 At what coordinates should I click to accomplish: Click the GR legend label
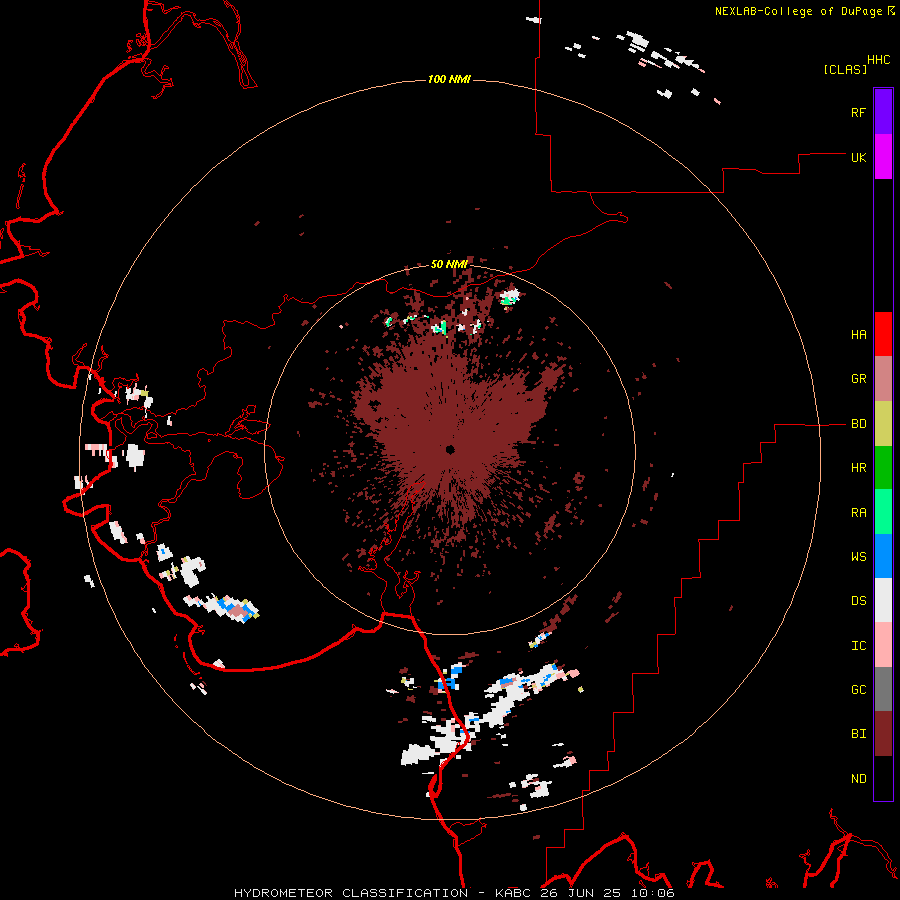click(x=858, y=379)
